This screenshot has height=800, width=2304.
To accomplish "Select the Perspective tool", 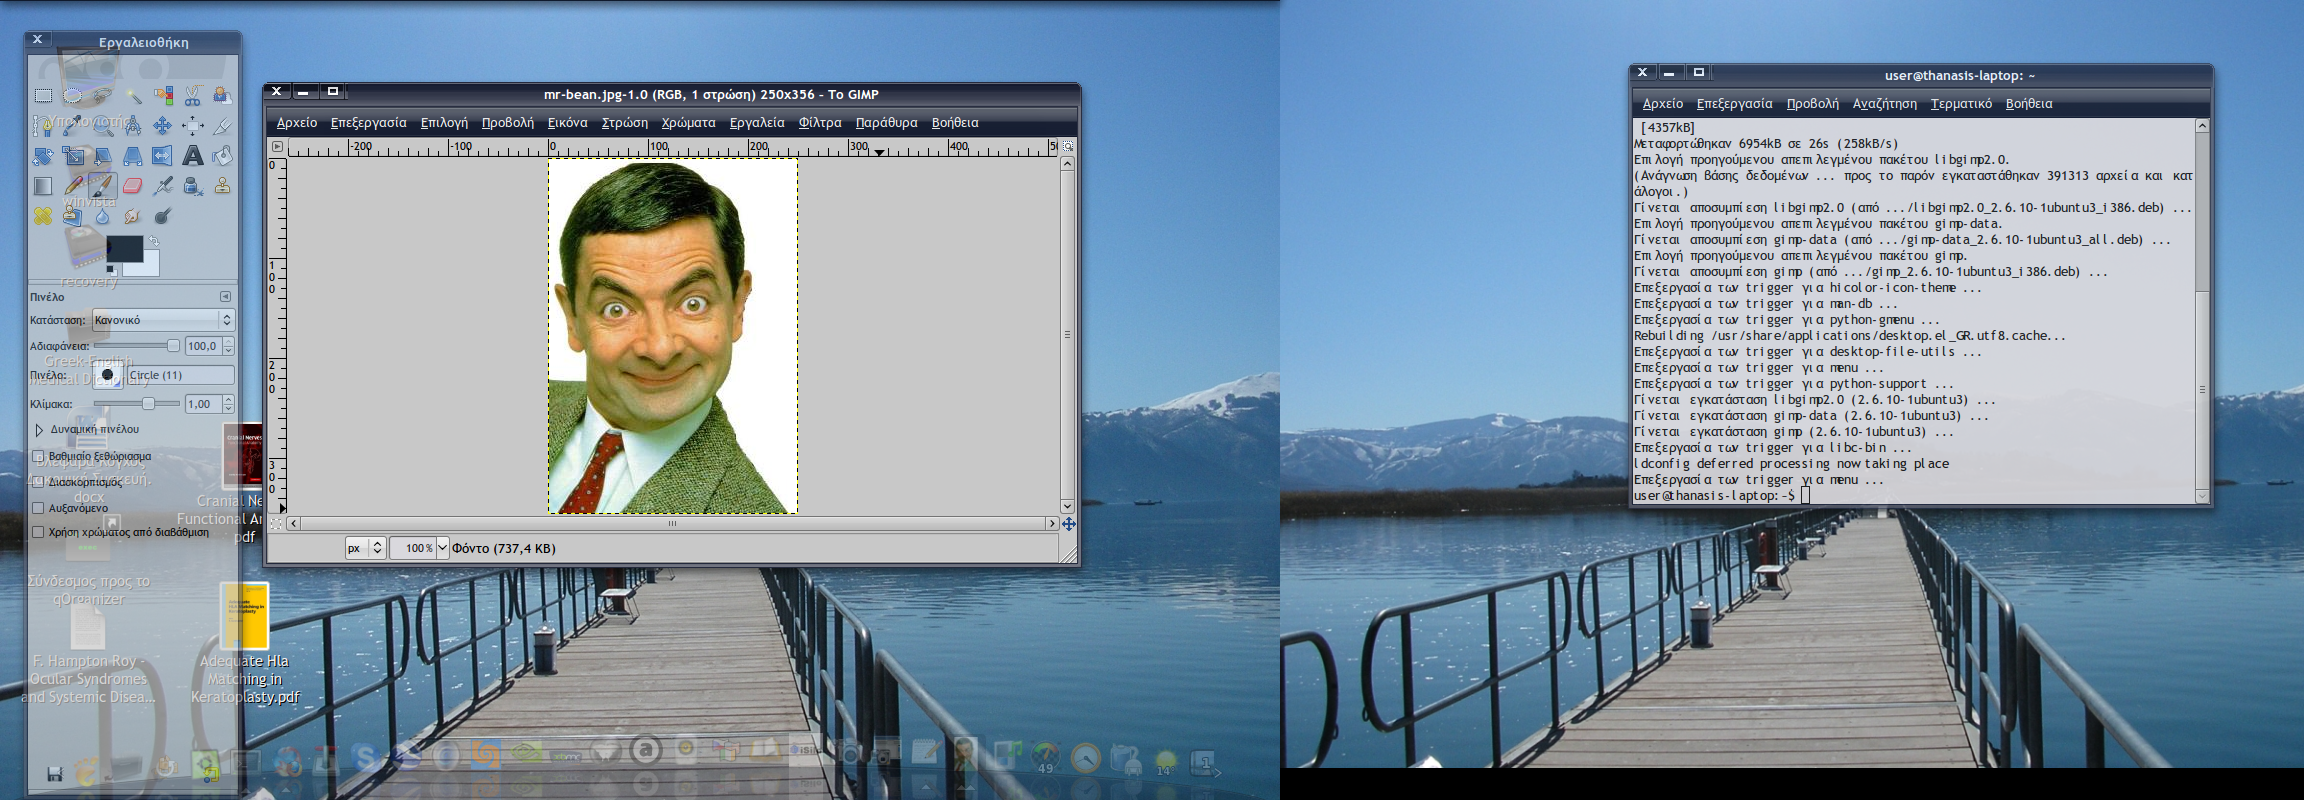I will tap(133, 156).
